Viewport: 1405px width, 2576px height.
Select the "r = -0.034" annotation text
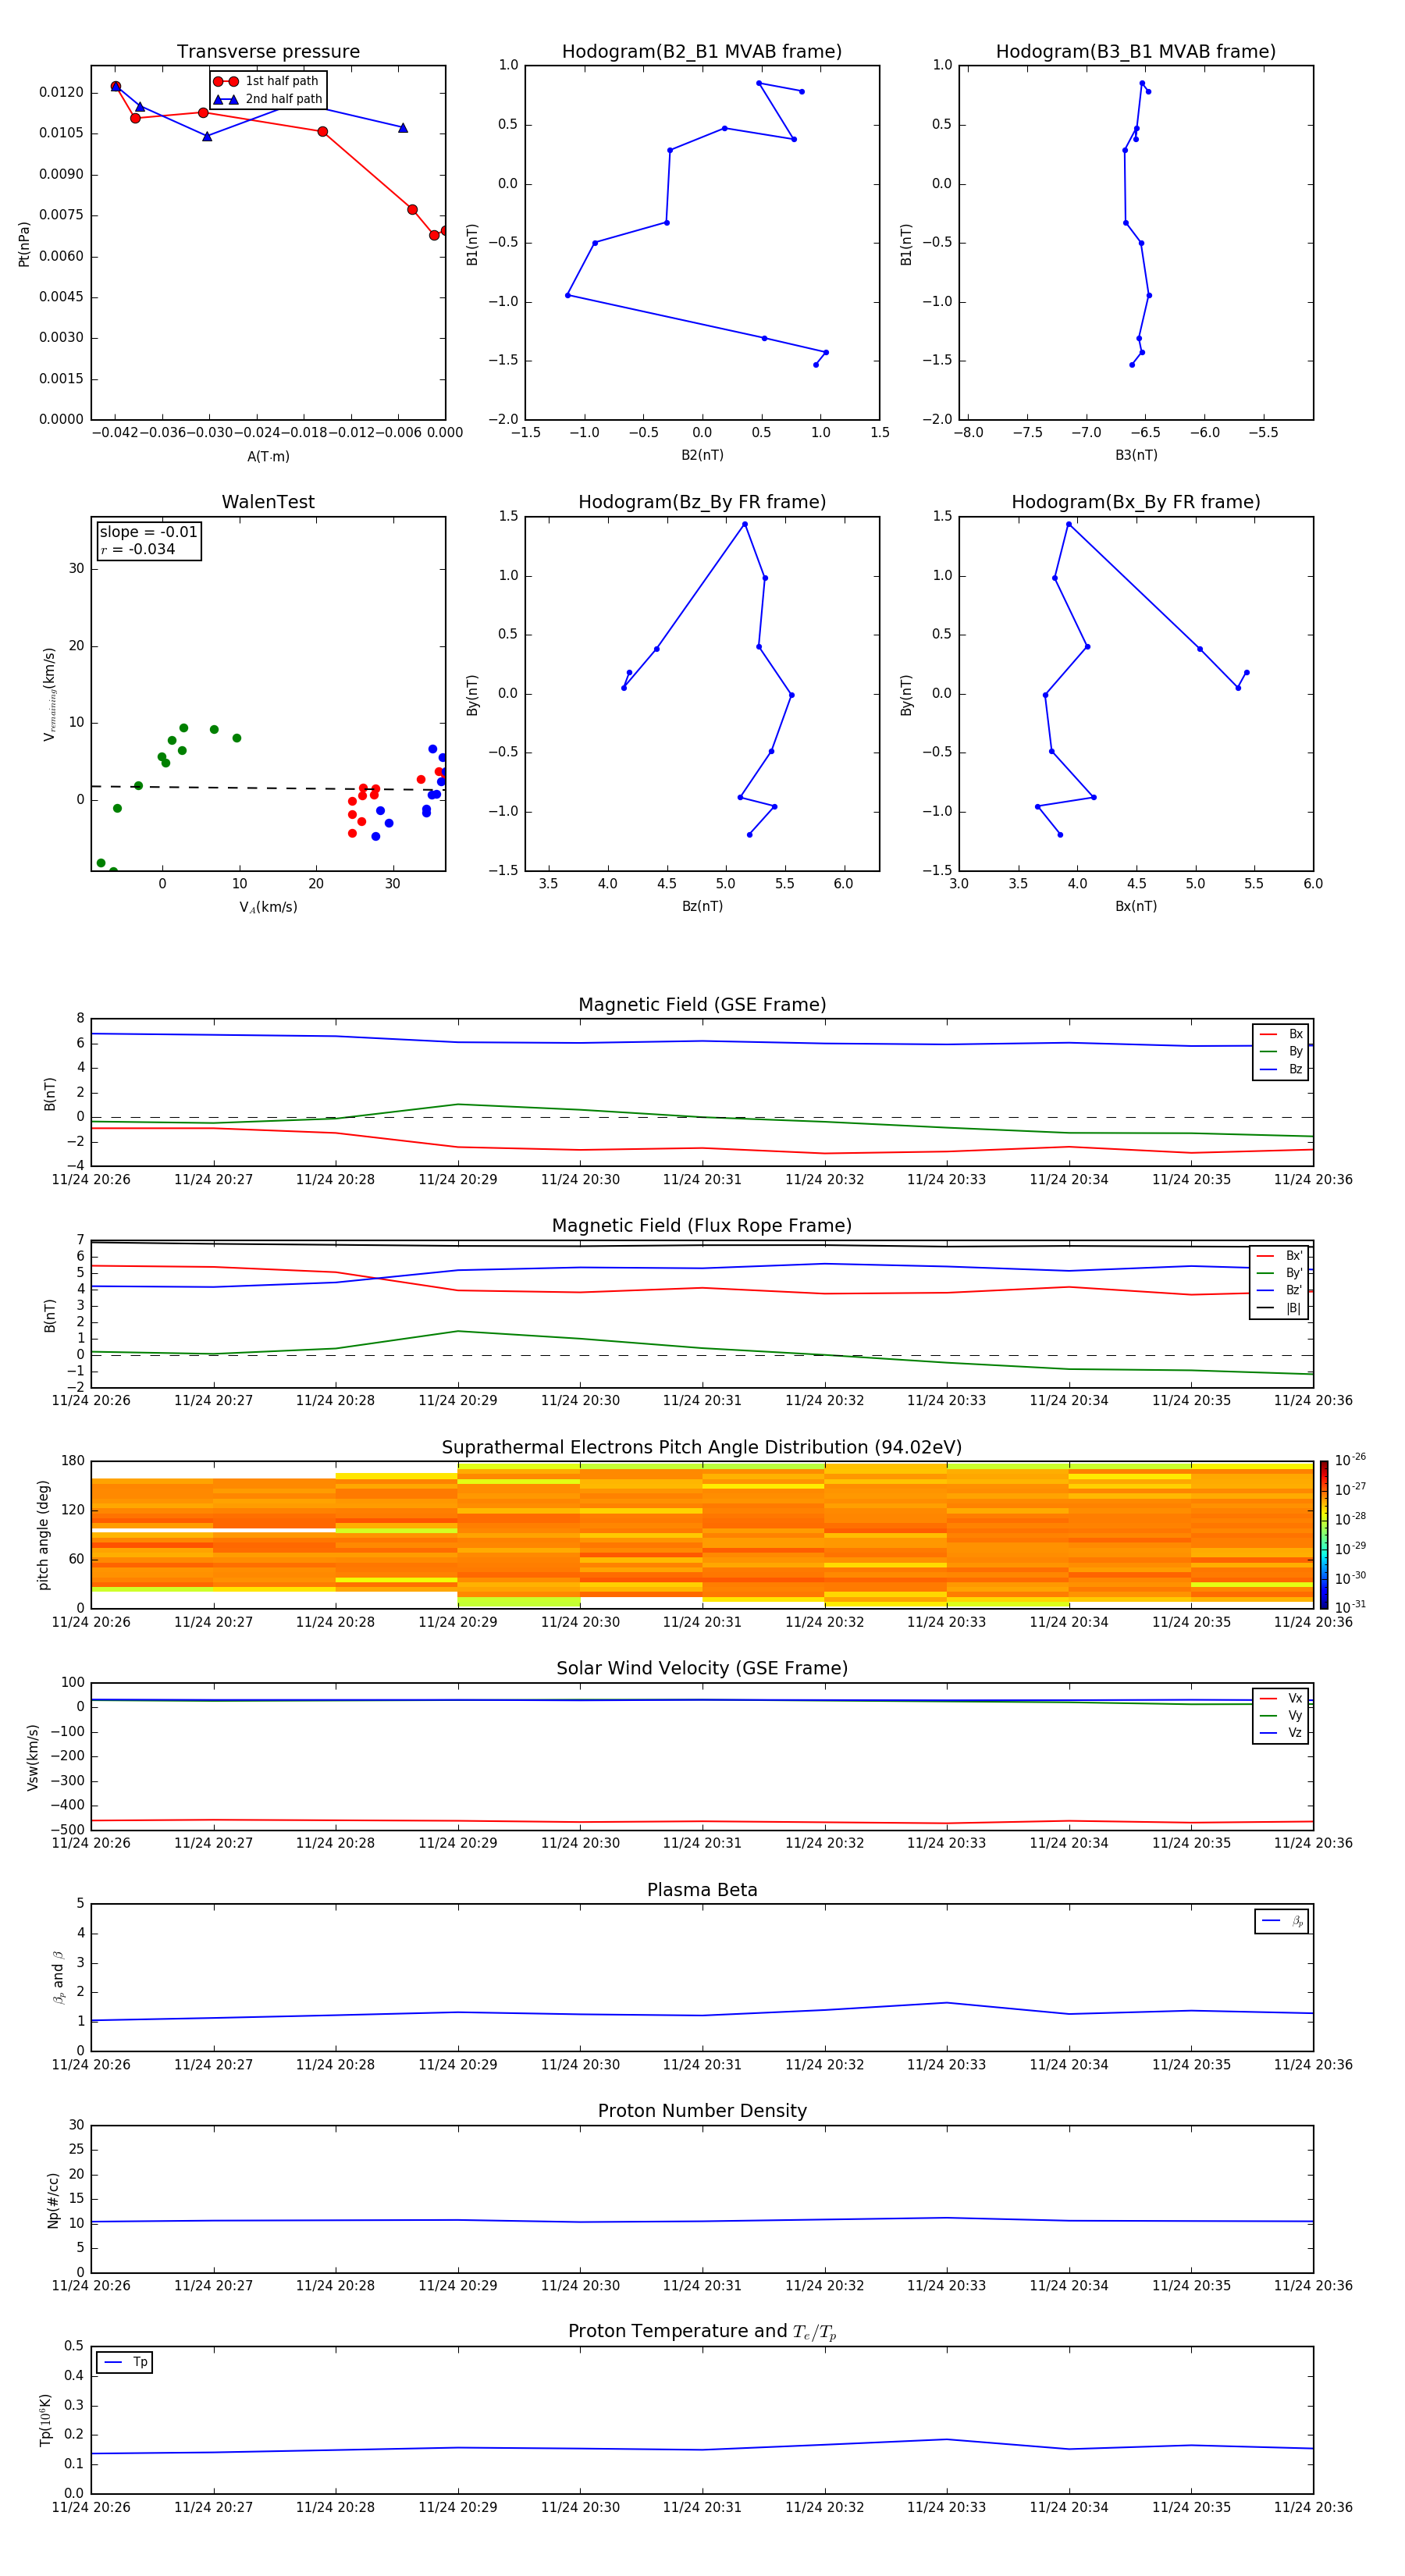tap(138, 549)
